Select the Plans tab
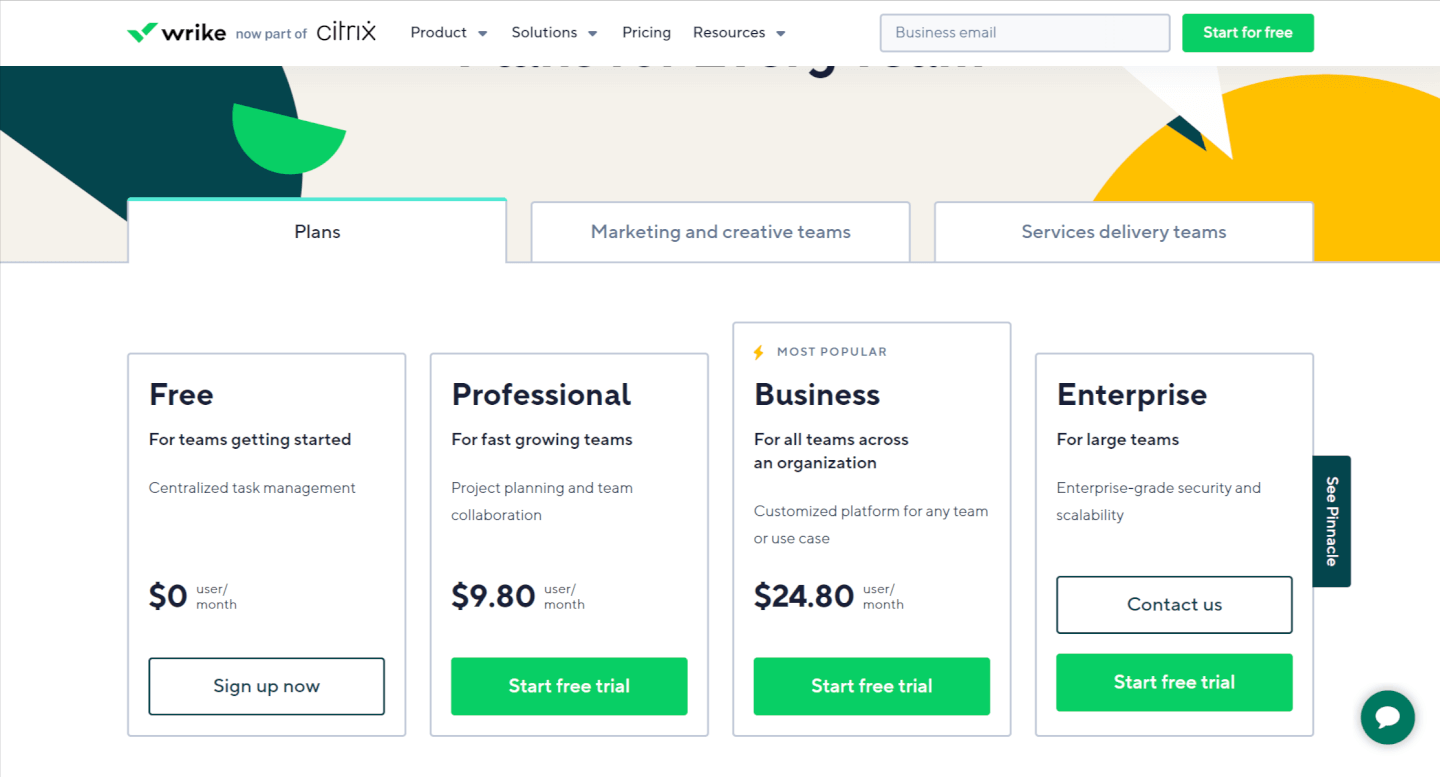The image size is (1440, 777). pyautogui.click(x=317, y=231)
